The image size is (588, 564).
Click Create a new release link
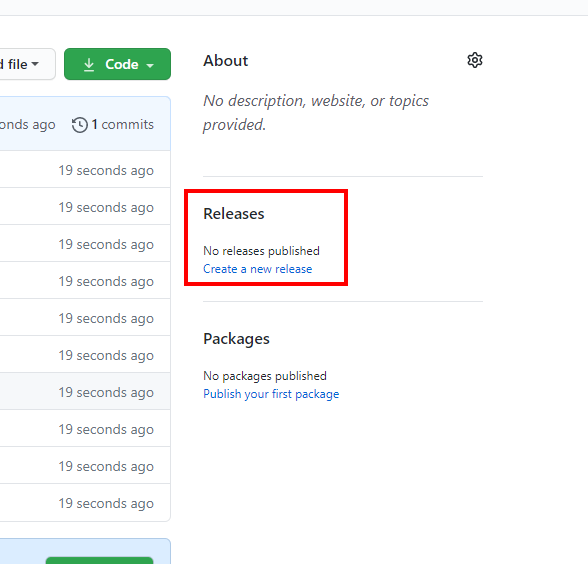point(257,269)
